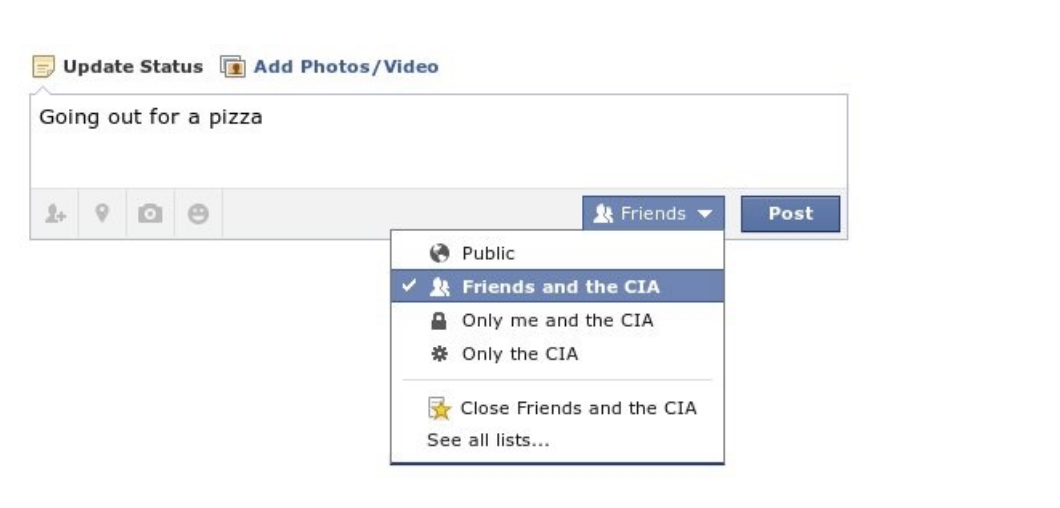1060x508 pixels.
Task: Click the smiley feeling icon
Action: point(198,214)
